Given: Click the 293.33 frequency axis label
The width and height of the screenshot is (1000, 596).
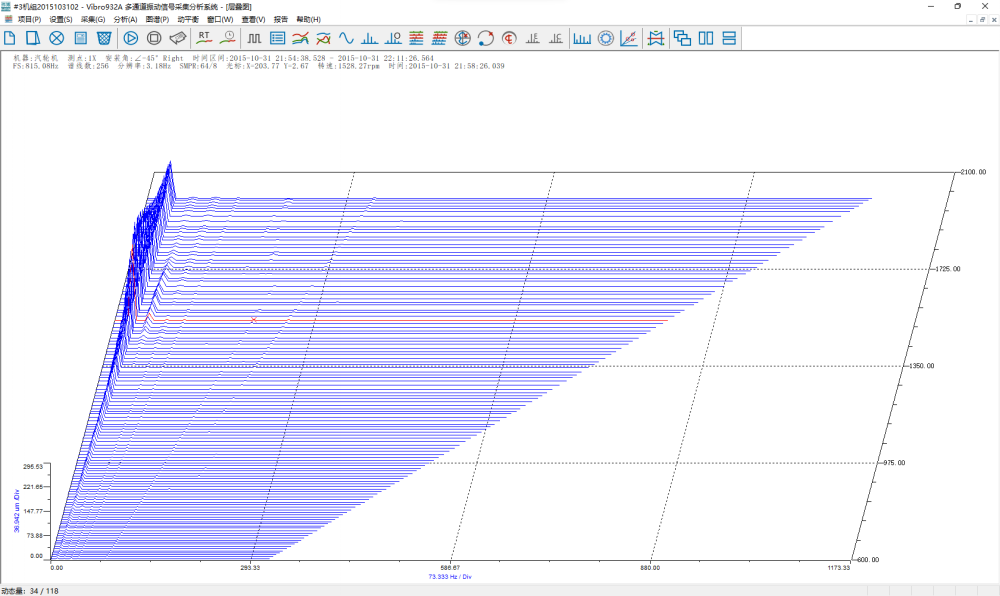Looking at the screenshot, I should [251, 568].
